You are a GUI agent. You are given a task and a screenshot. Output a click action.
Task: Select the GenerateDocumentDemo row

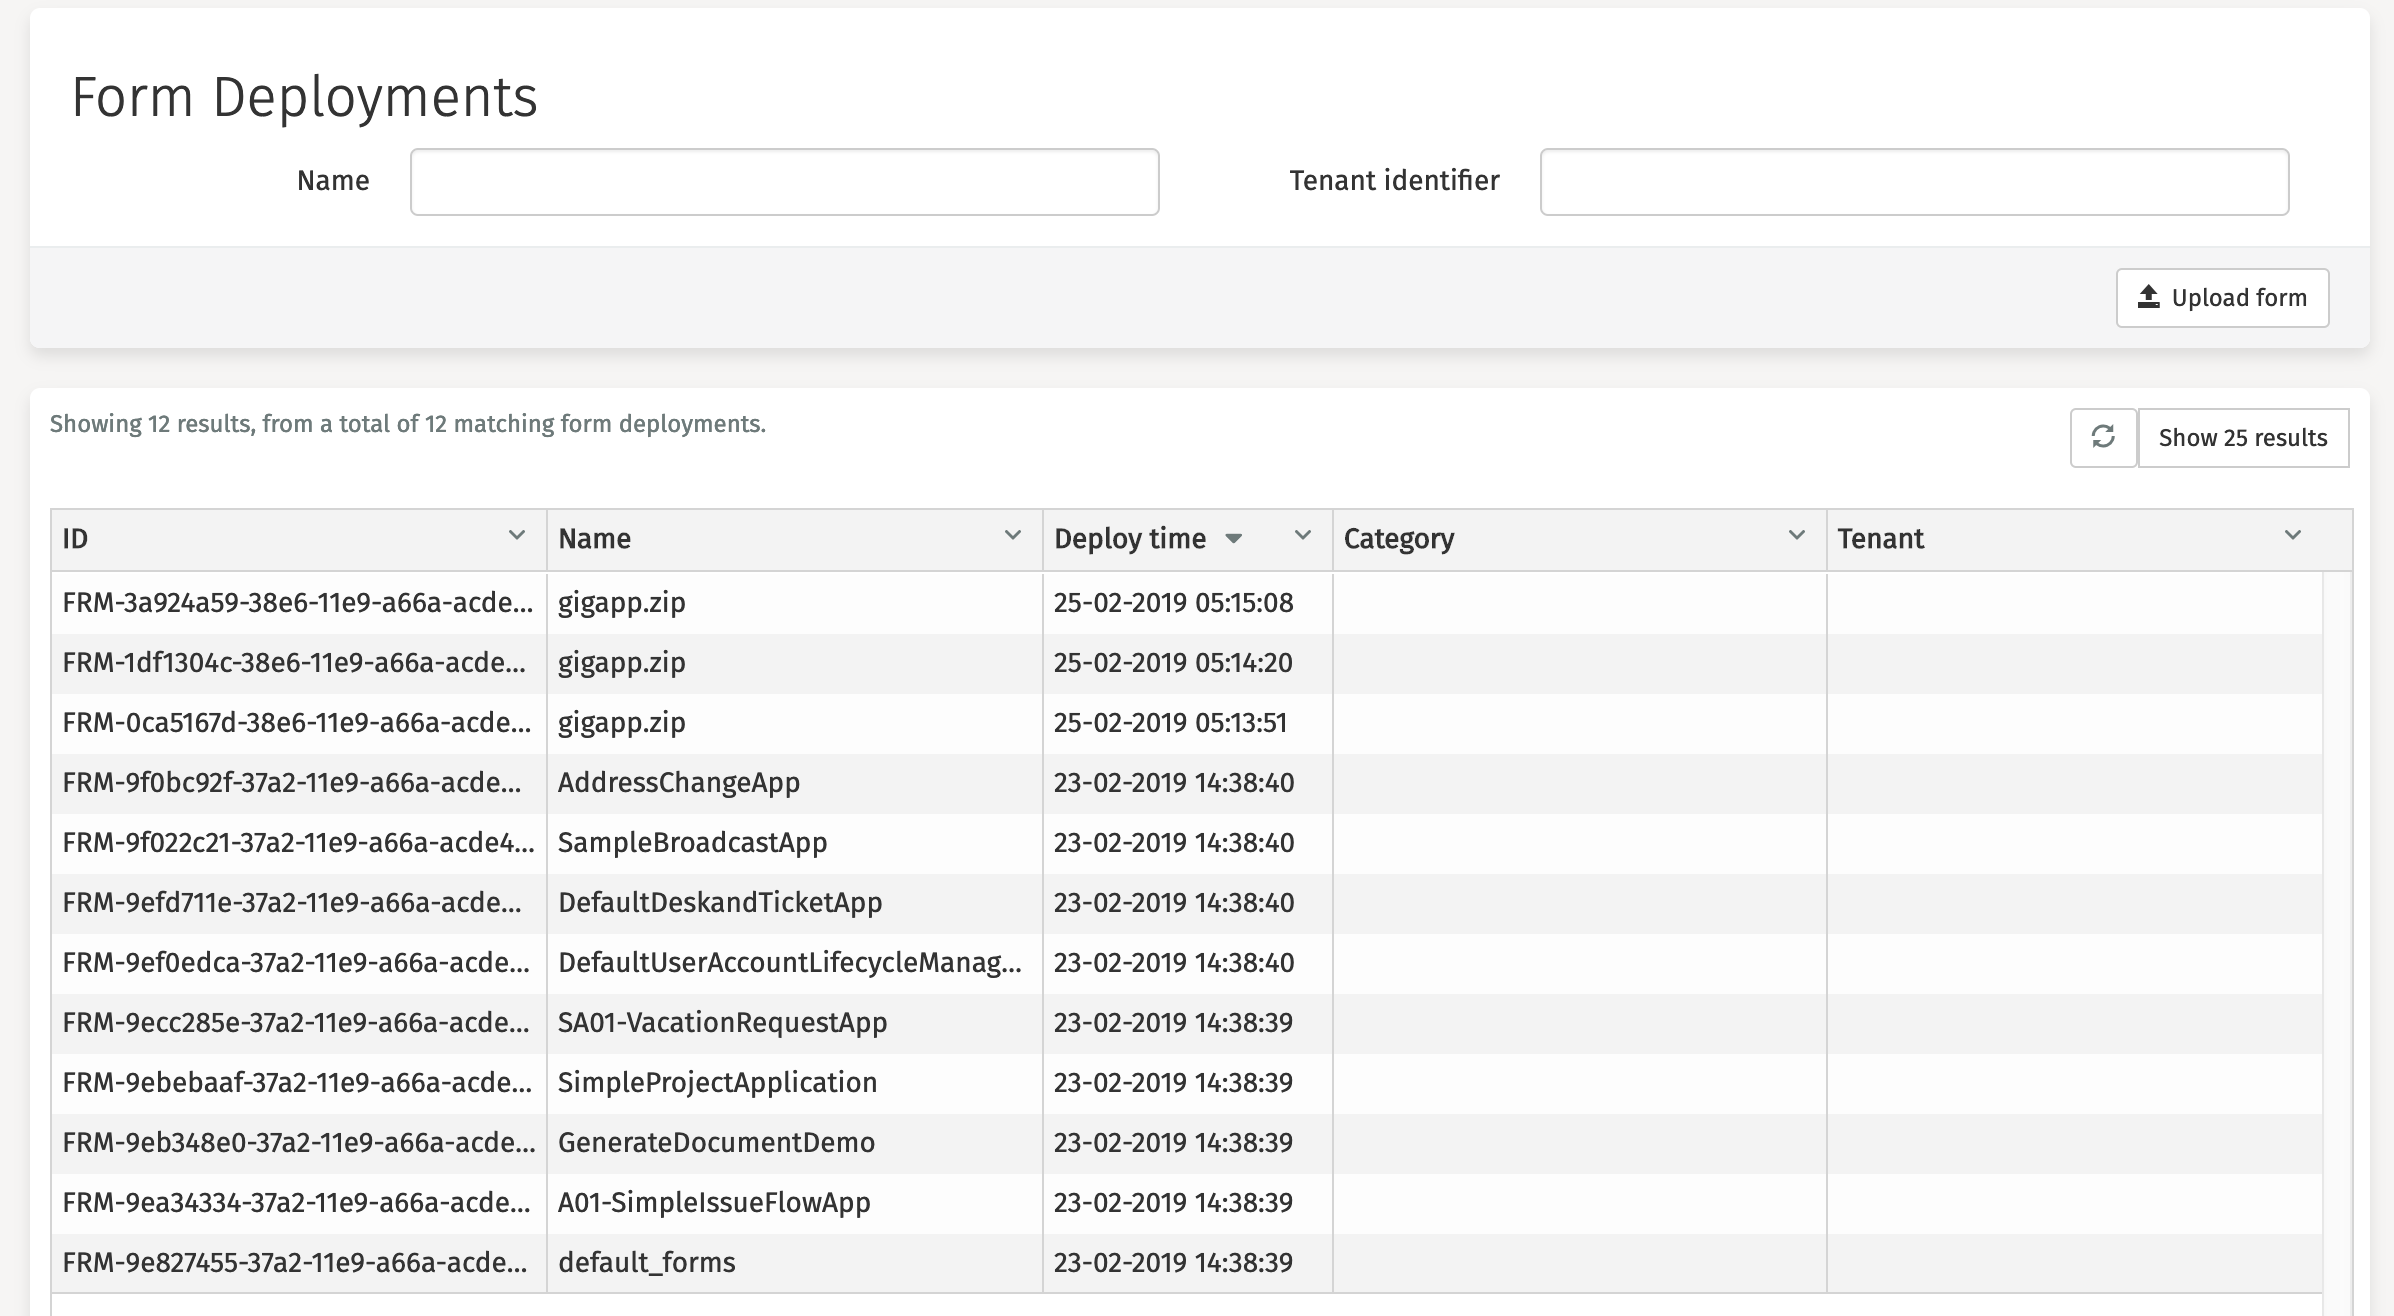pyautogui.click(x=716, y=1143)
